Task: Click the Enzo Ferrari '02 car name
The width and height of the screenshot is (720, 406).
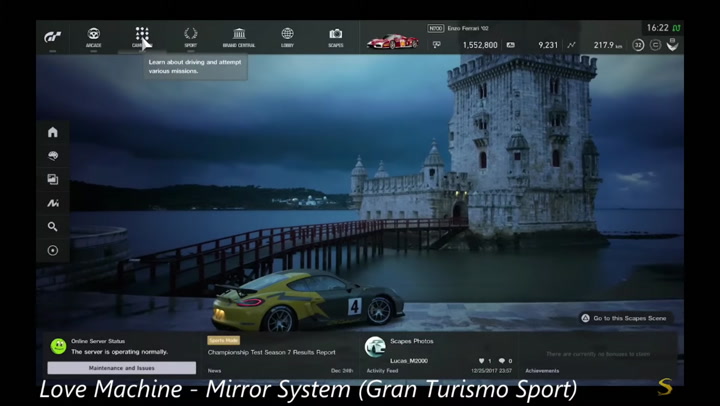Action: [468, 28]
